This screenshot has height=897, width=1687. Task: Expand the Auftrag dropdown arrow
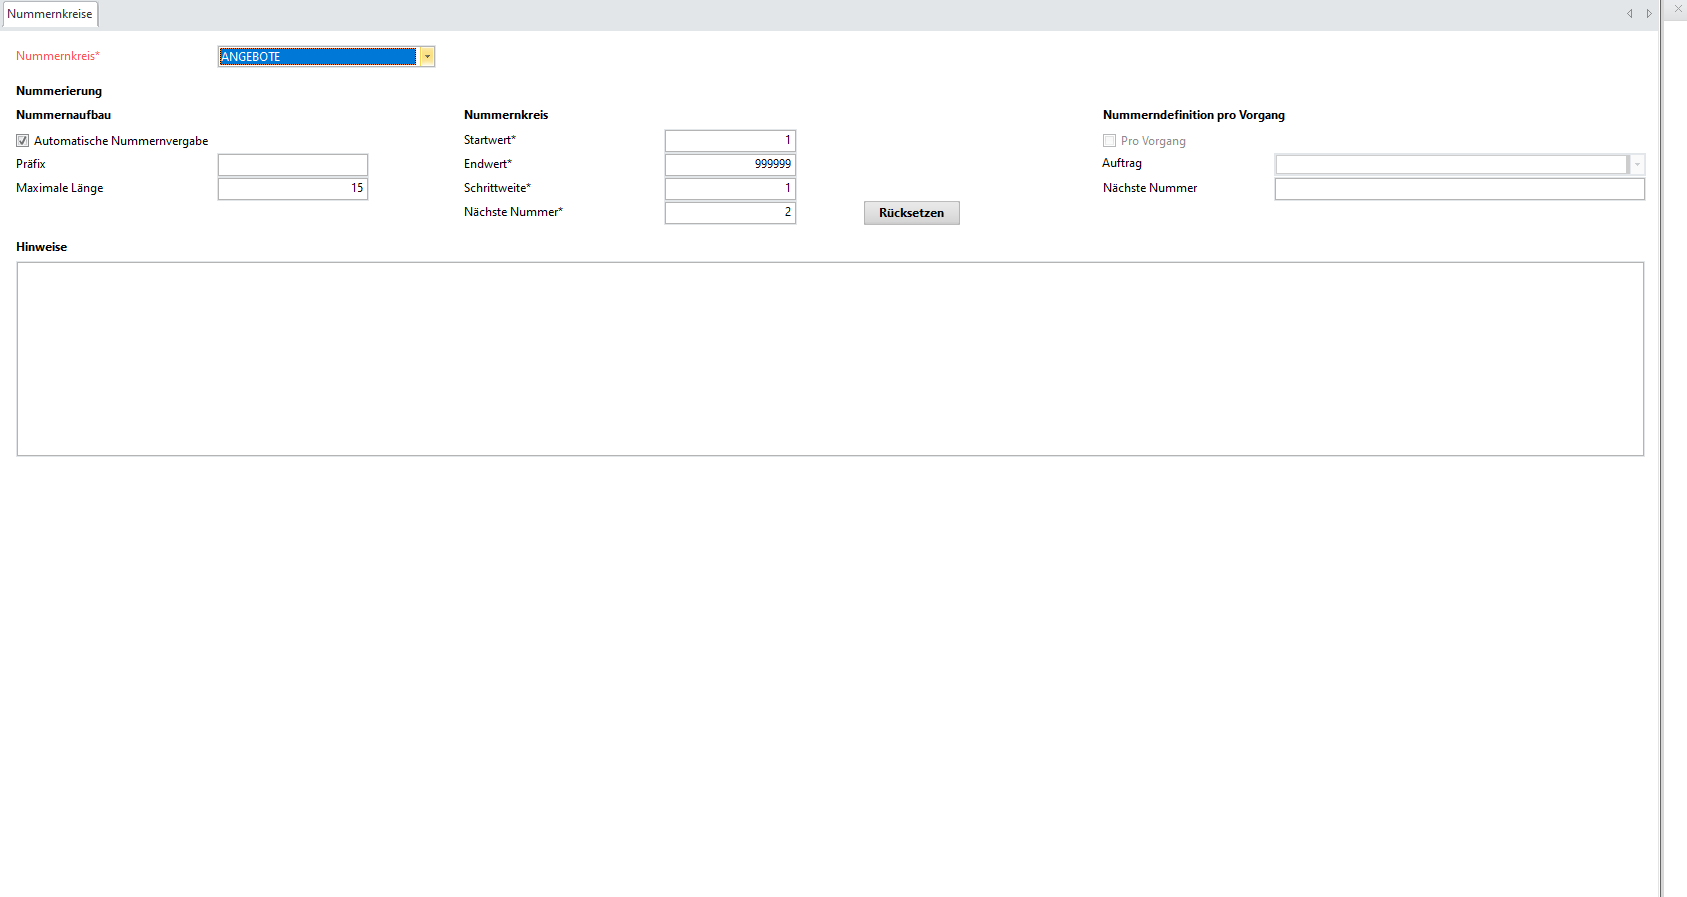tap(1637, 165)
